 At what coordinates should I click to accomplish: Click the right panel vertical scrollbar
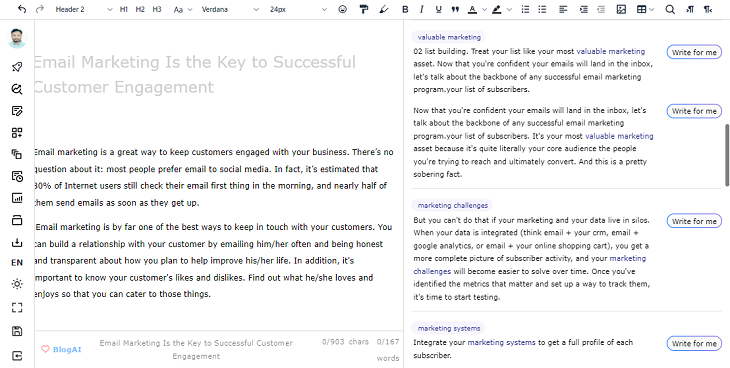[727, 155]
